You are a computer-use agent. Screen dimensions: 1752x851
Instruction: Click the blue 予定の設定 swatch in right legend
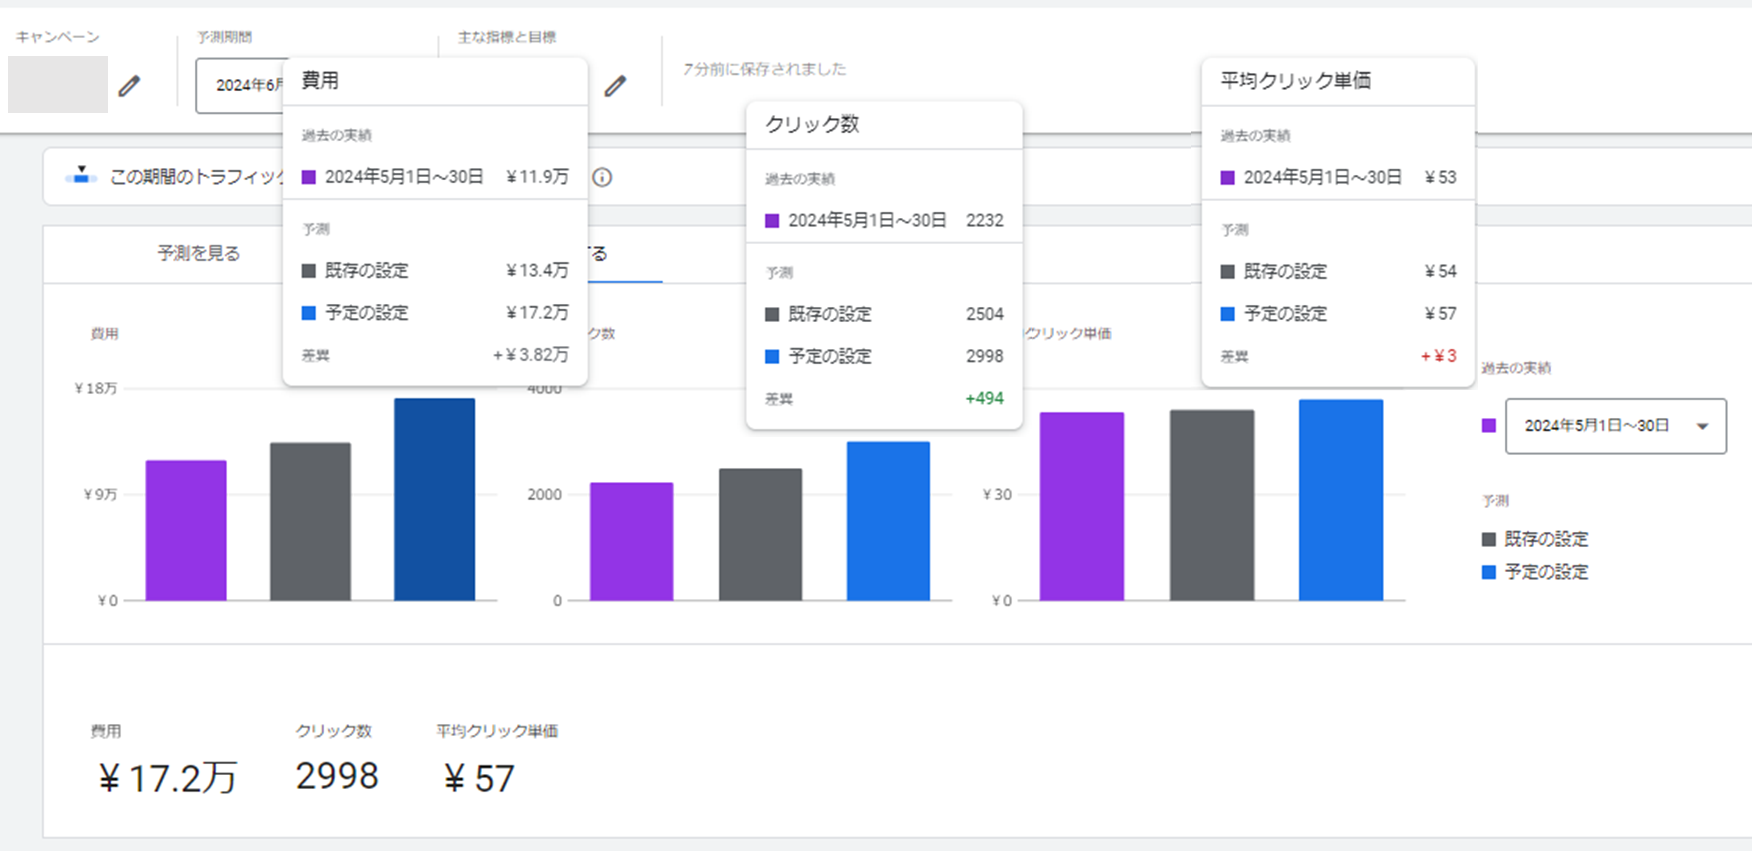click(x=1488, y=572)
